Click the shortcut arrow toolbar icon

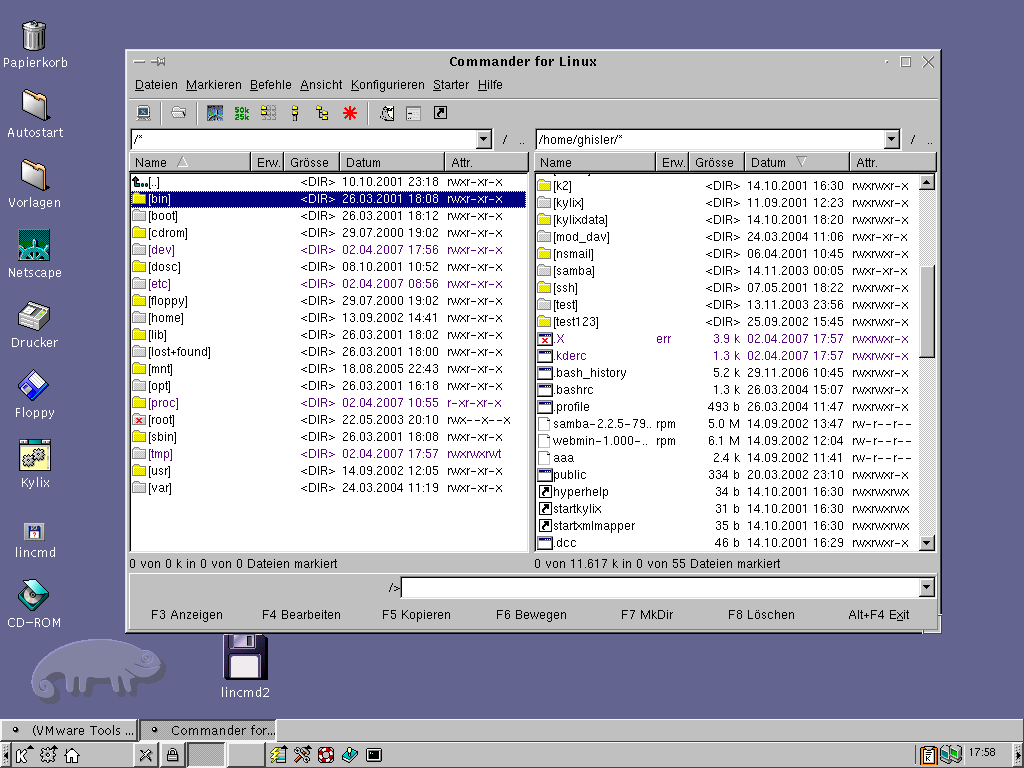pos(440,113)
